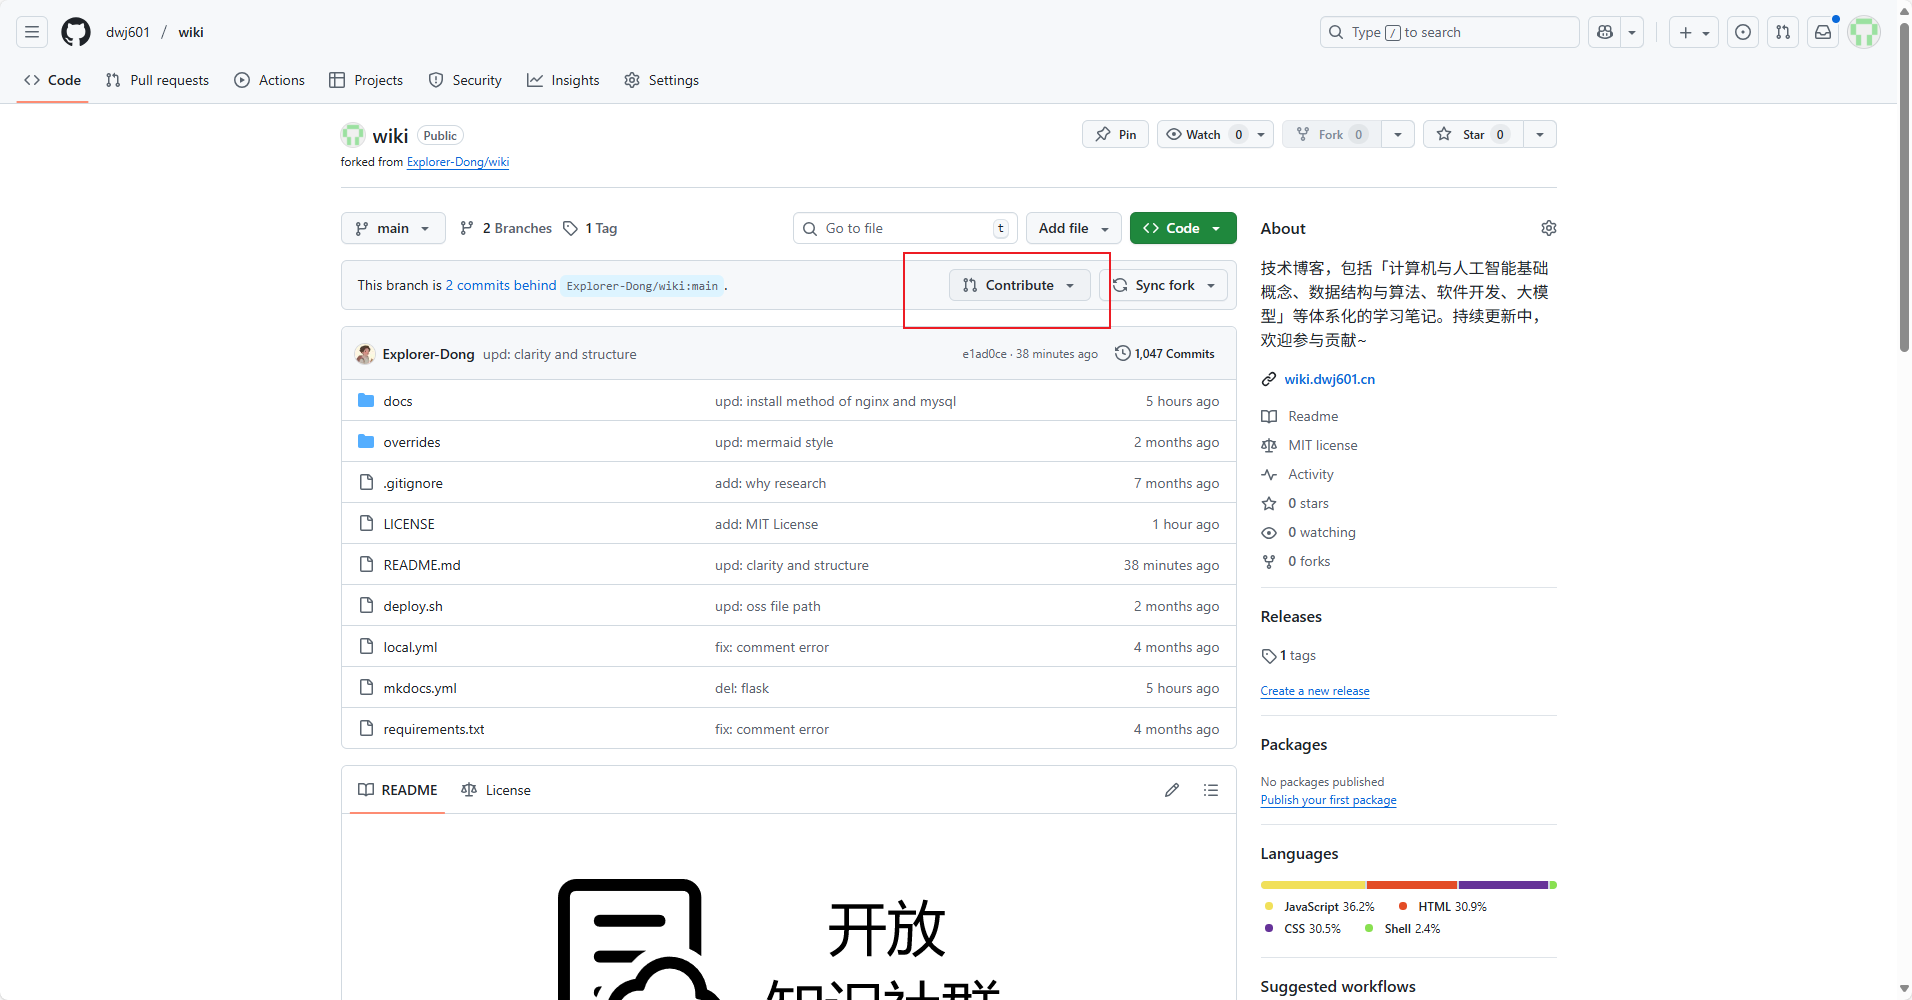Click the notifications inbox icon
This screenshot has height=1000, width=1912.
[1823, 32]
